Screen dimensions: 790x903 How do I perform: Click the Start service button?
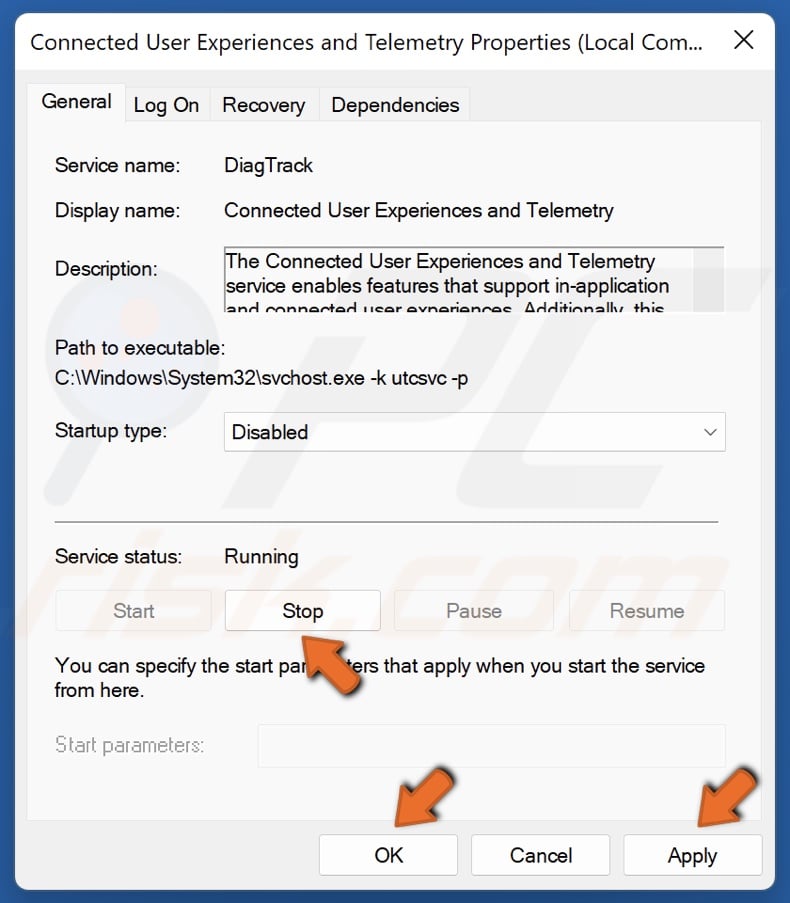point(133,611)
